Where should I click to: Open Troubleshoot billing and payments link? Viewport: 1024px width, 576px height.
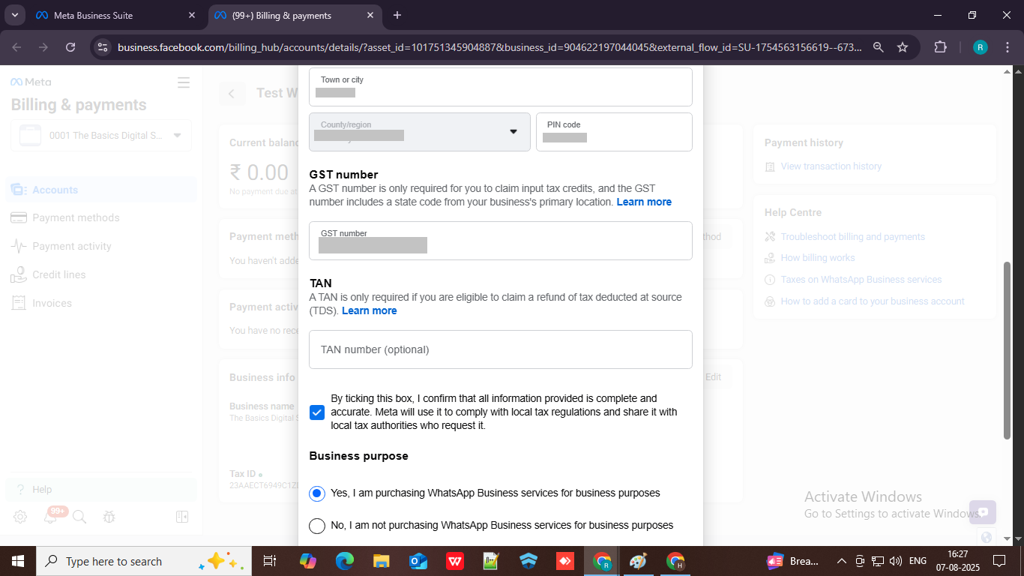[x=852, y=236]
